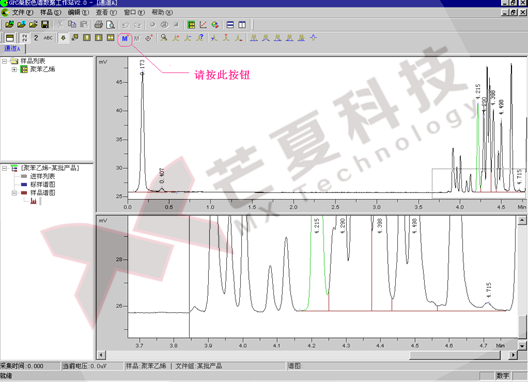Click the Copy icon in the toolbar
Image resolution: width=528 pixels, height=382 pixels.
pyautogui.click(x=72, y=25)
